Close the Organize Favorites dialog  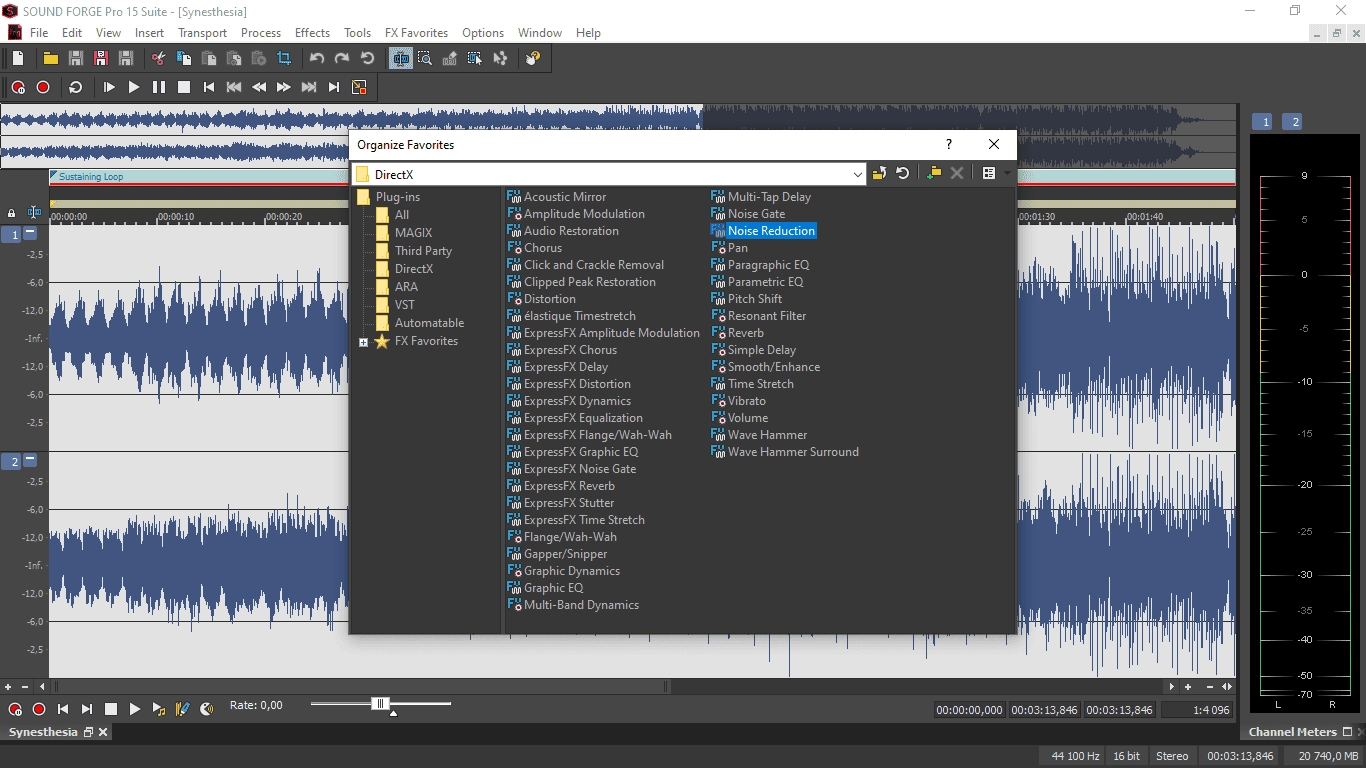994,145
